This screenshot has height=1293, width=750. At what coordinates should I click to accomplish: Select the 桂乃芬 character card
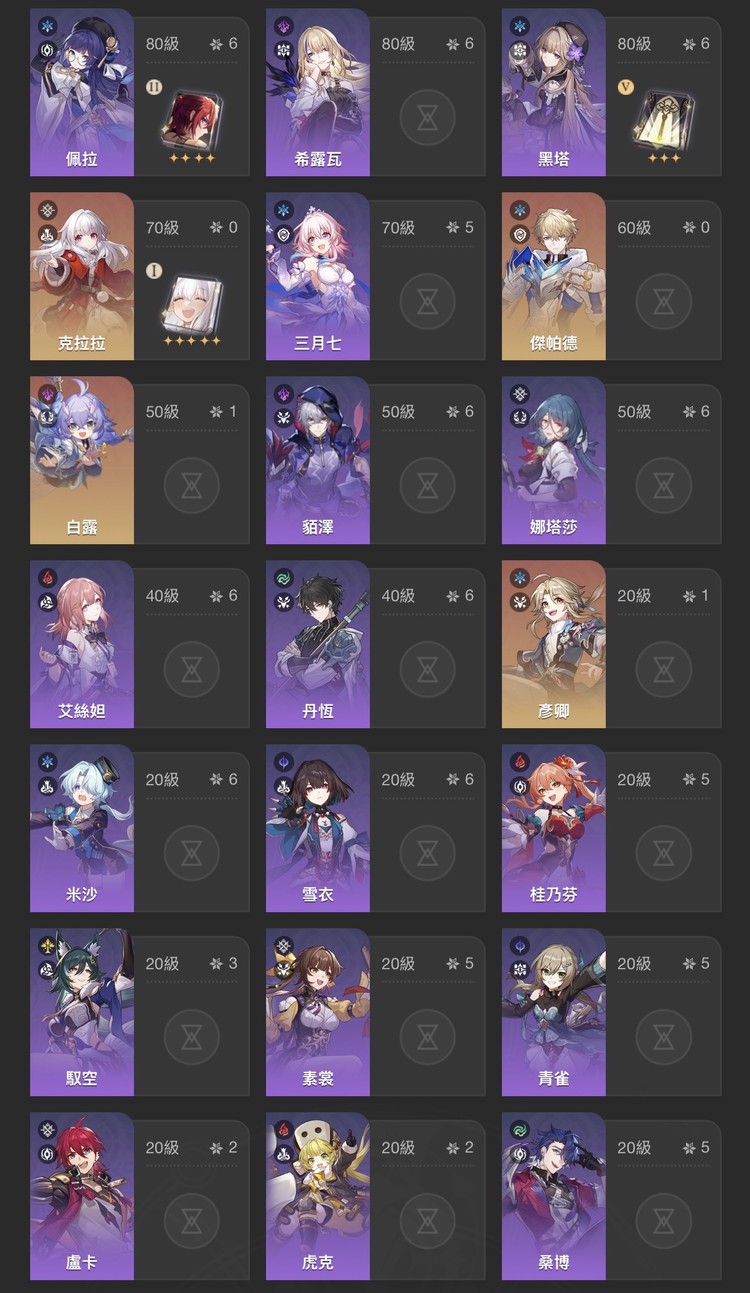tap(554, 828)
